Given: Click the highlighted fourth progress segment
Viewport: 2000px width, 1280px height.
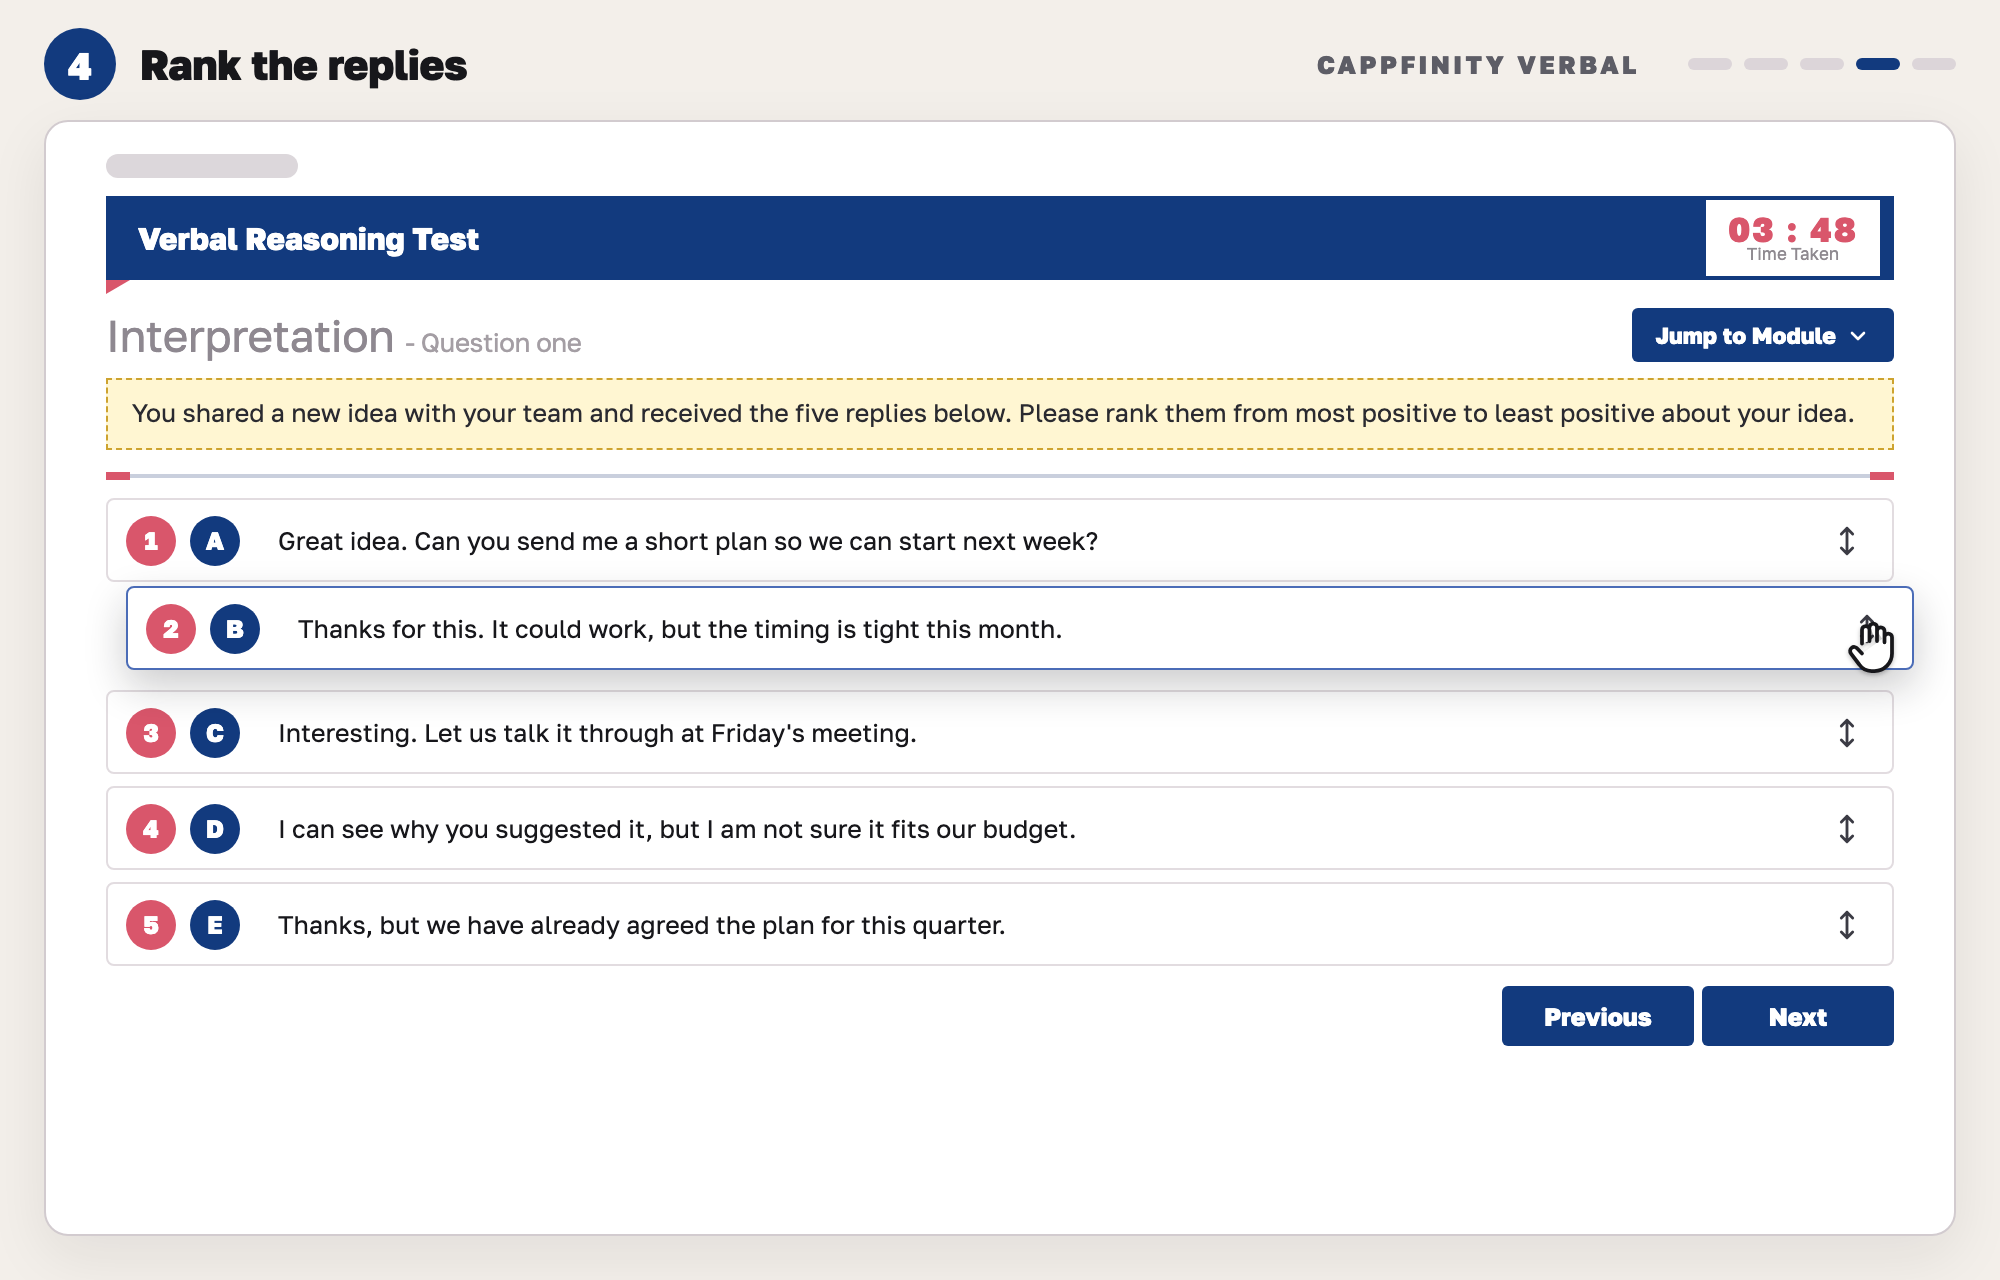Looking at the screenshot, I should coord(1878,64).
